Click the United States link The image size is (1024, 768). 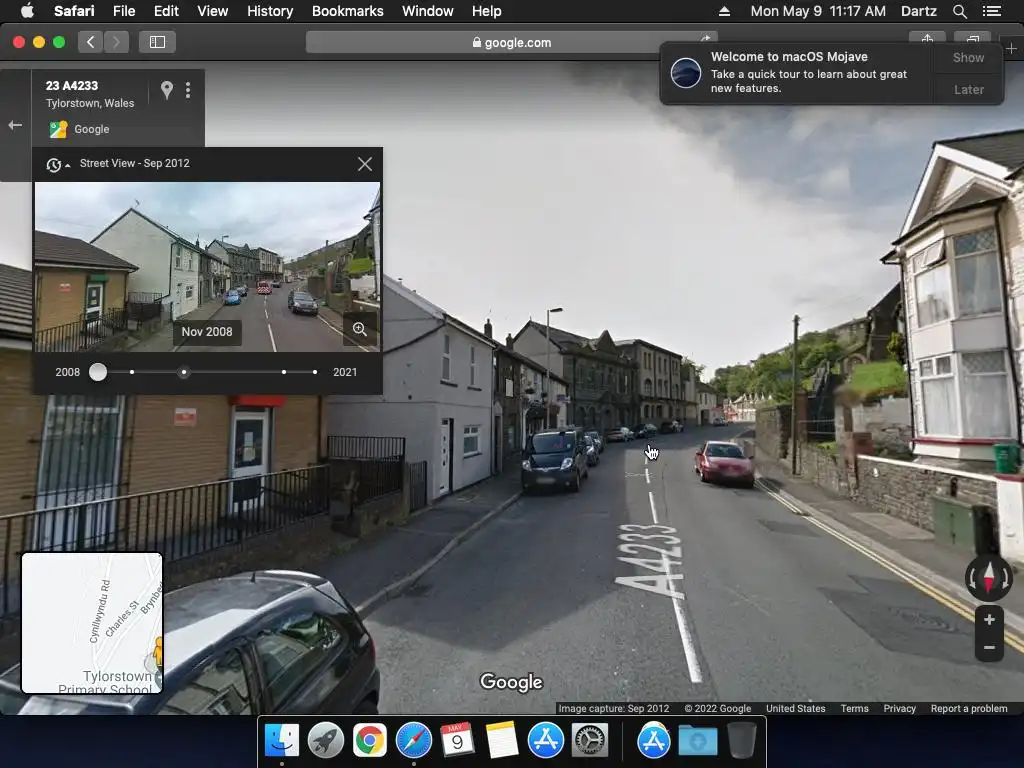click(795, 709)
